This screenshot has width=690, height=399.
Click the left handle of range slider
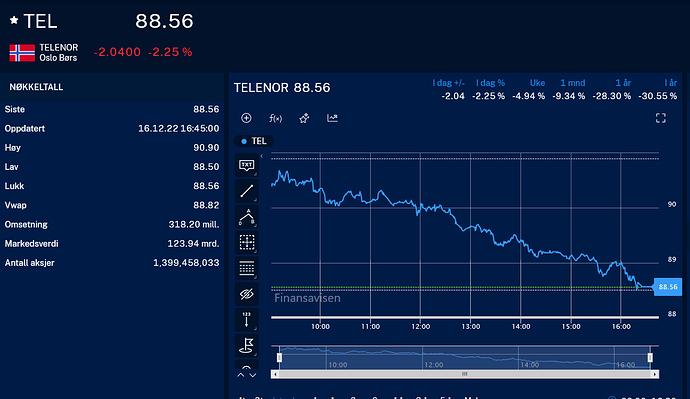coord(279,358)
